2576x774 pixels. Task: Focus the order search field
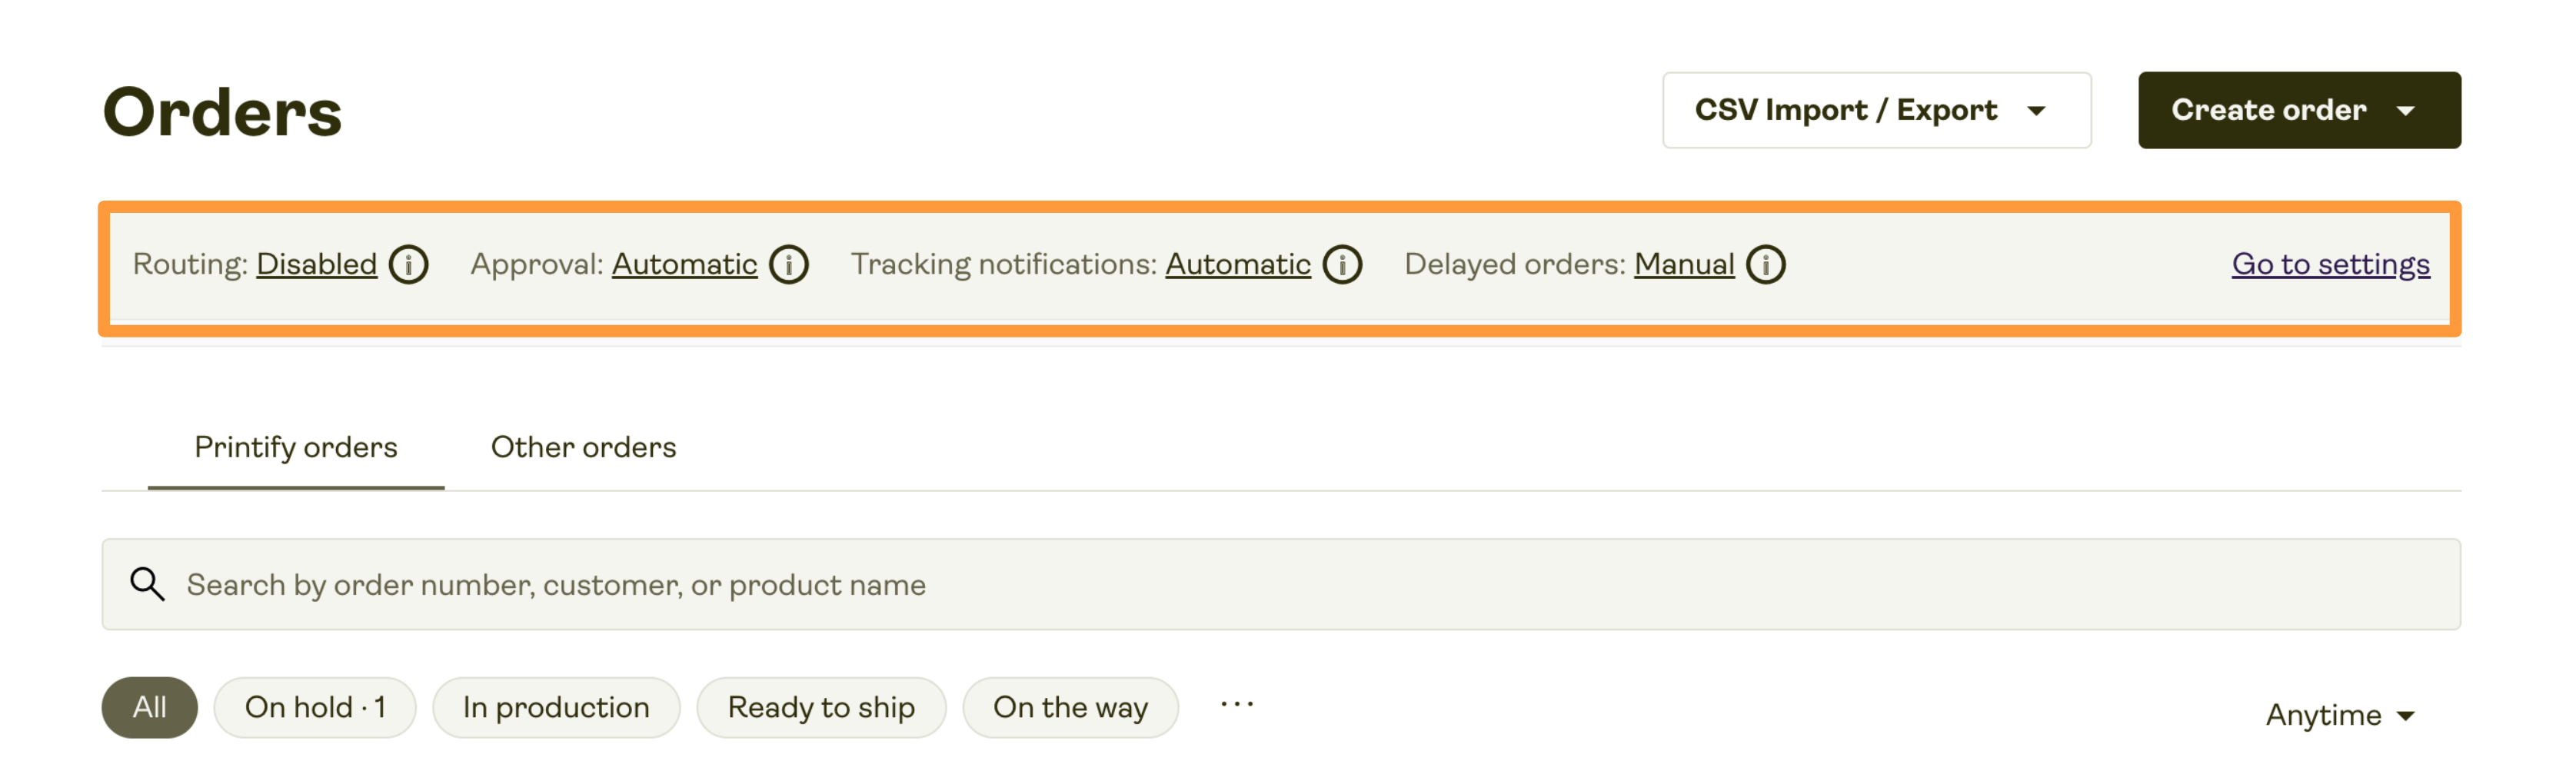[1281, 584]
